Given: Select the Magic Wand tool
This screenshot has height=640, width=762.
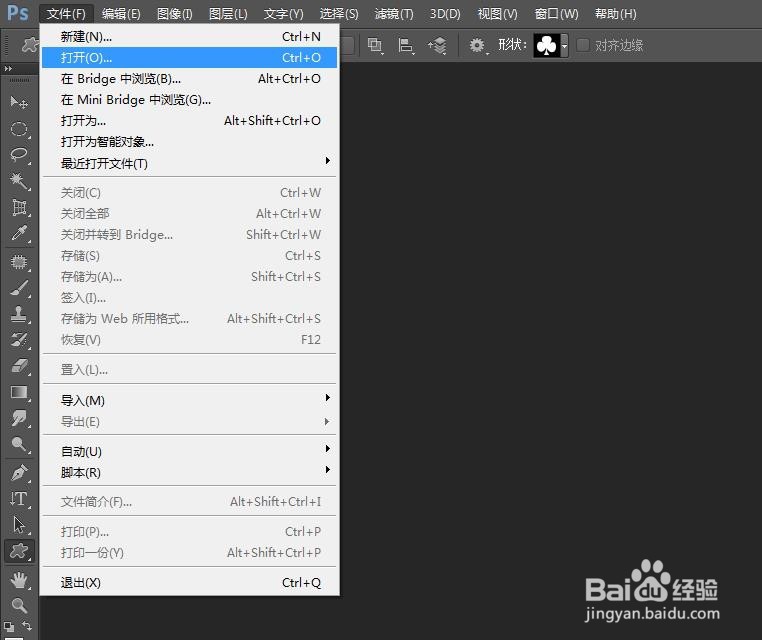Looking at the screenshot, I should [19, 181].
